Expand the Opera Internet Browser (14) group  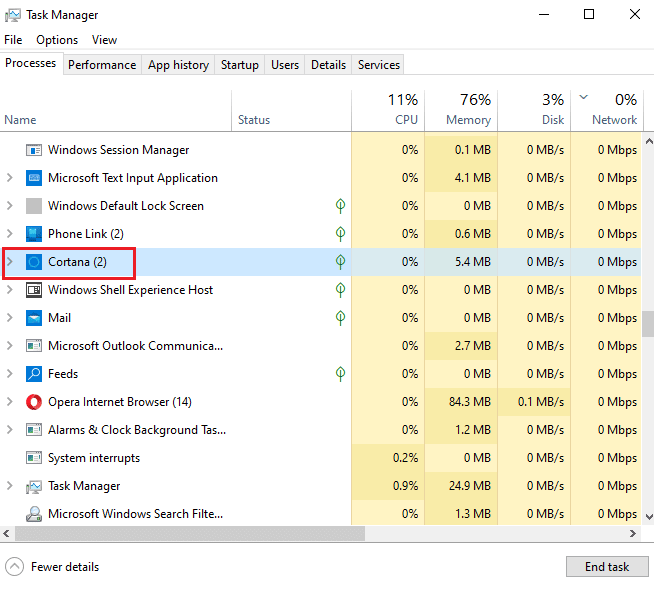(10, 402)
